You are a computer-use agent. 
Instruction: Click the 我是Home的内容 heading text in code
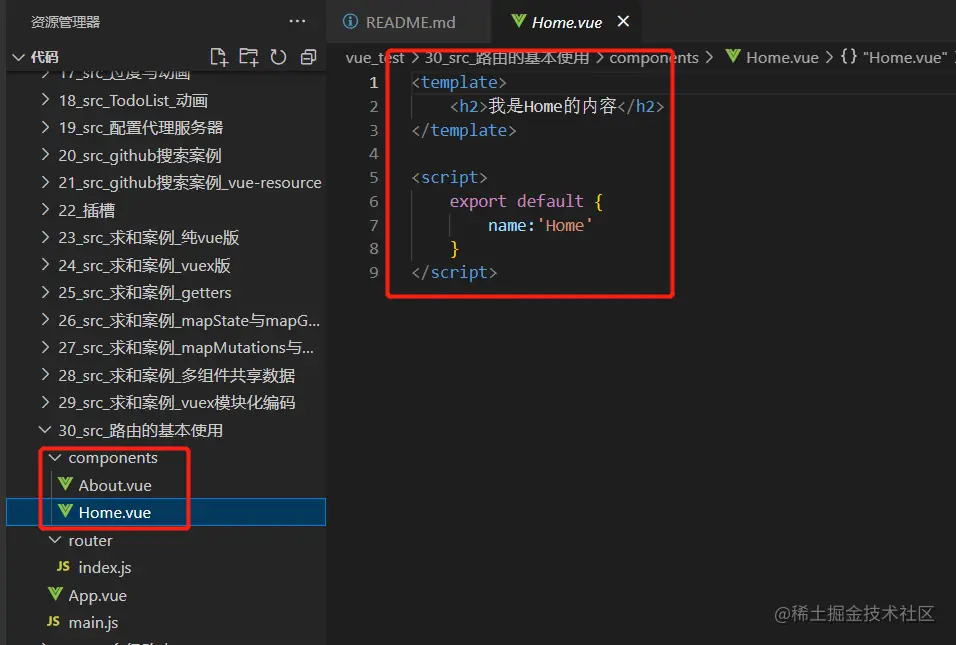[x=552, y=106]
